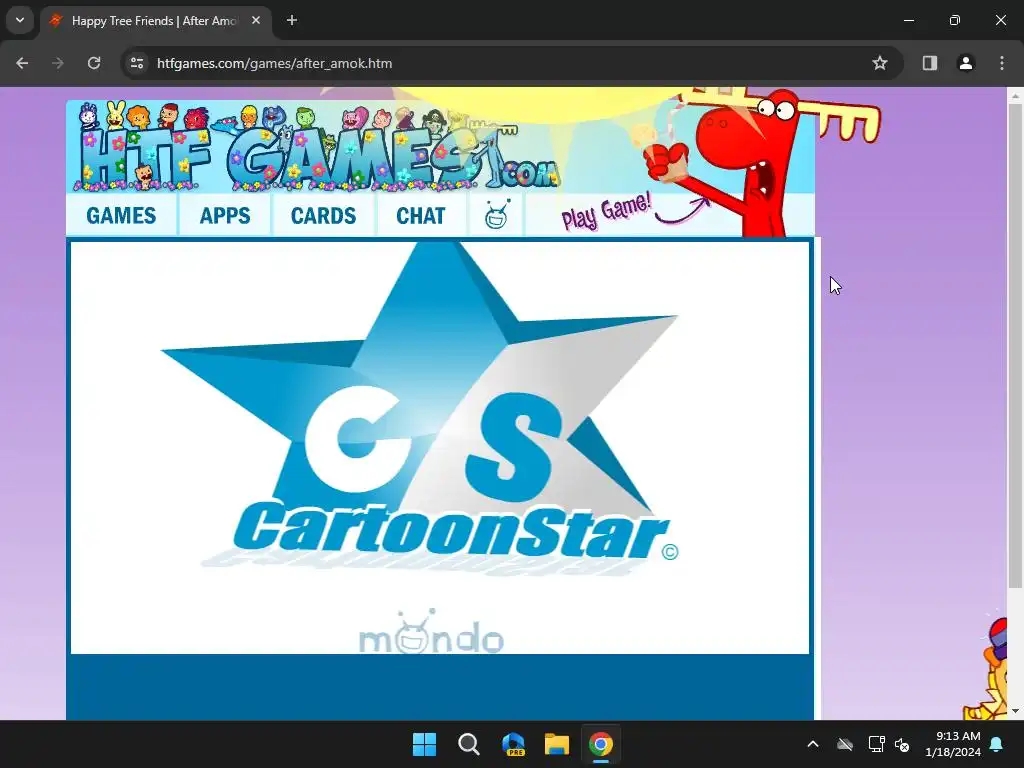Open the Chrome side panel

930,63
